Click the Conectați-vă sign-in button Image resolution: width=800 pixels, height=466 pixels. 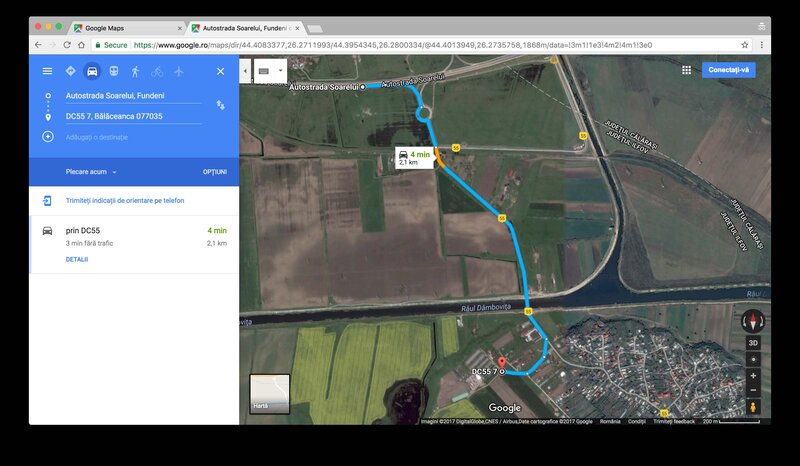point(728,70)
